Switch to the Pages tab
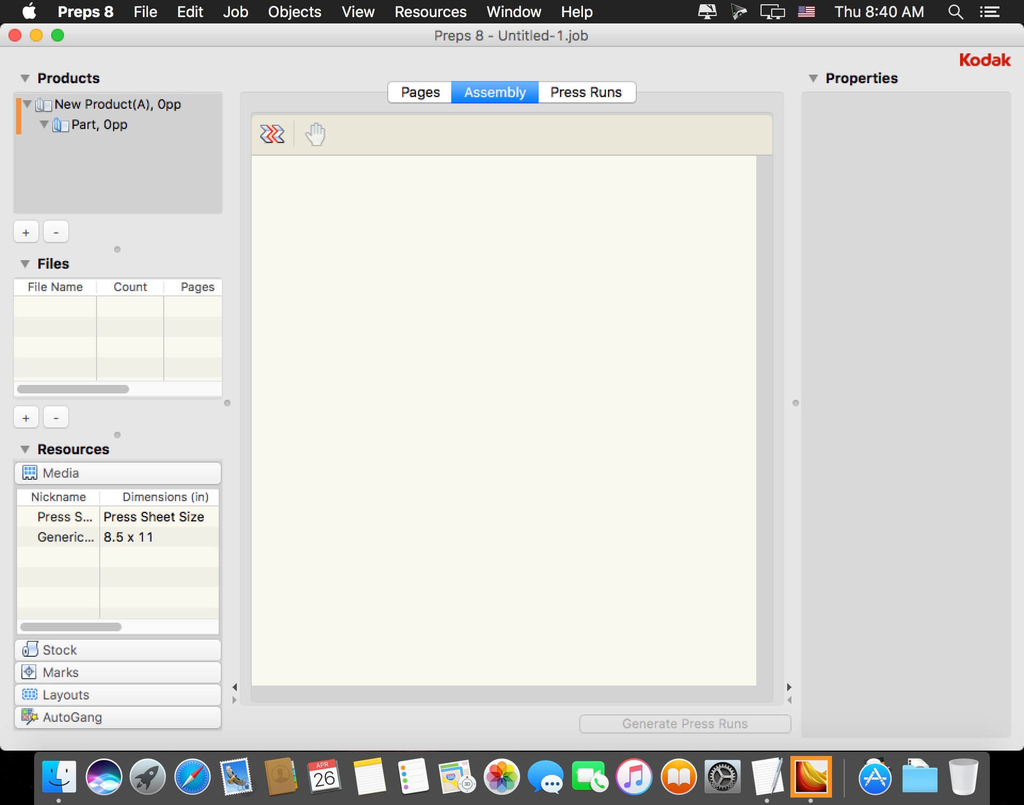Image resolution: width=1024 pixels, height=805 pixels. 420,92
